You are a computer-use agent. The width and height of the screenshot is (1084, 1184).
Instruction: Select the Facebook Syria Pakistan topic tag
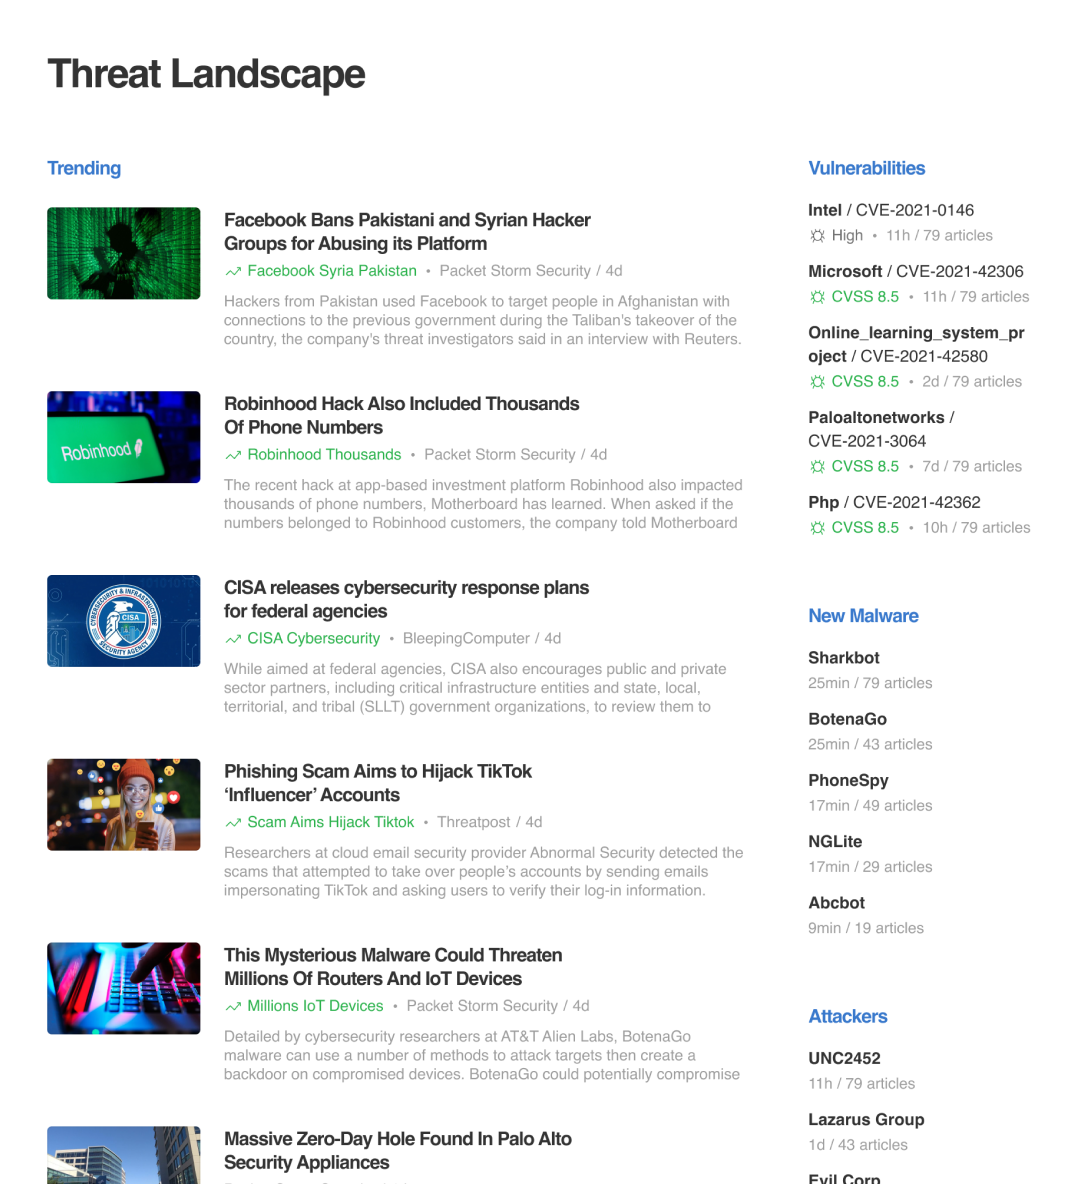(x=332, y=271)
